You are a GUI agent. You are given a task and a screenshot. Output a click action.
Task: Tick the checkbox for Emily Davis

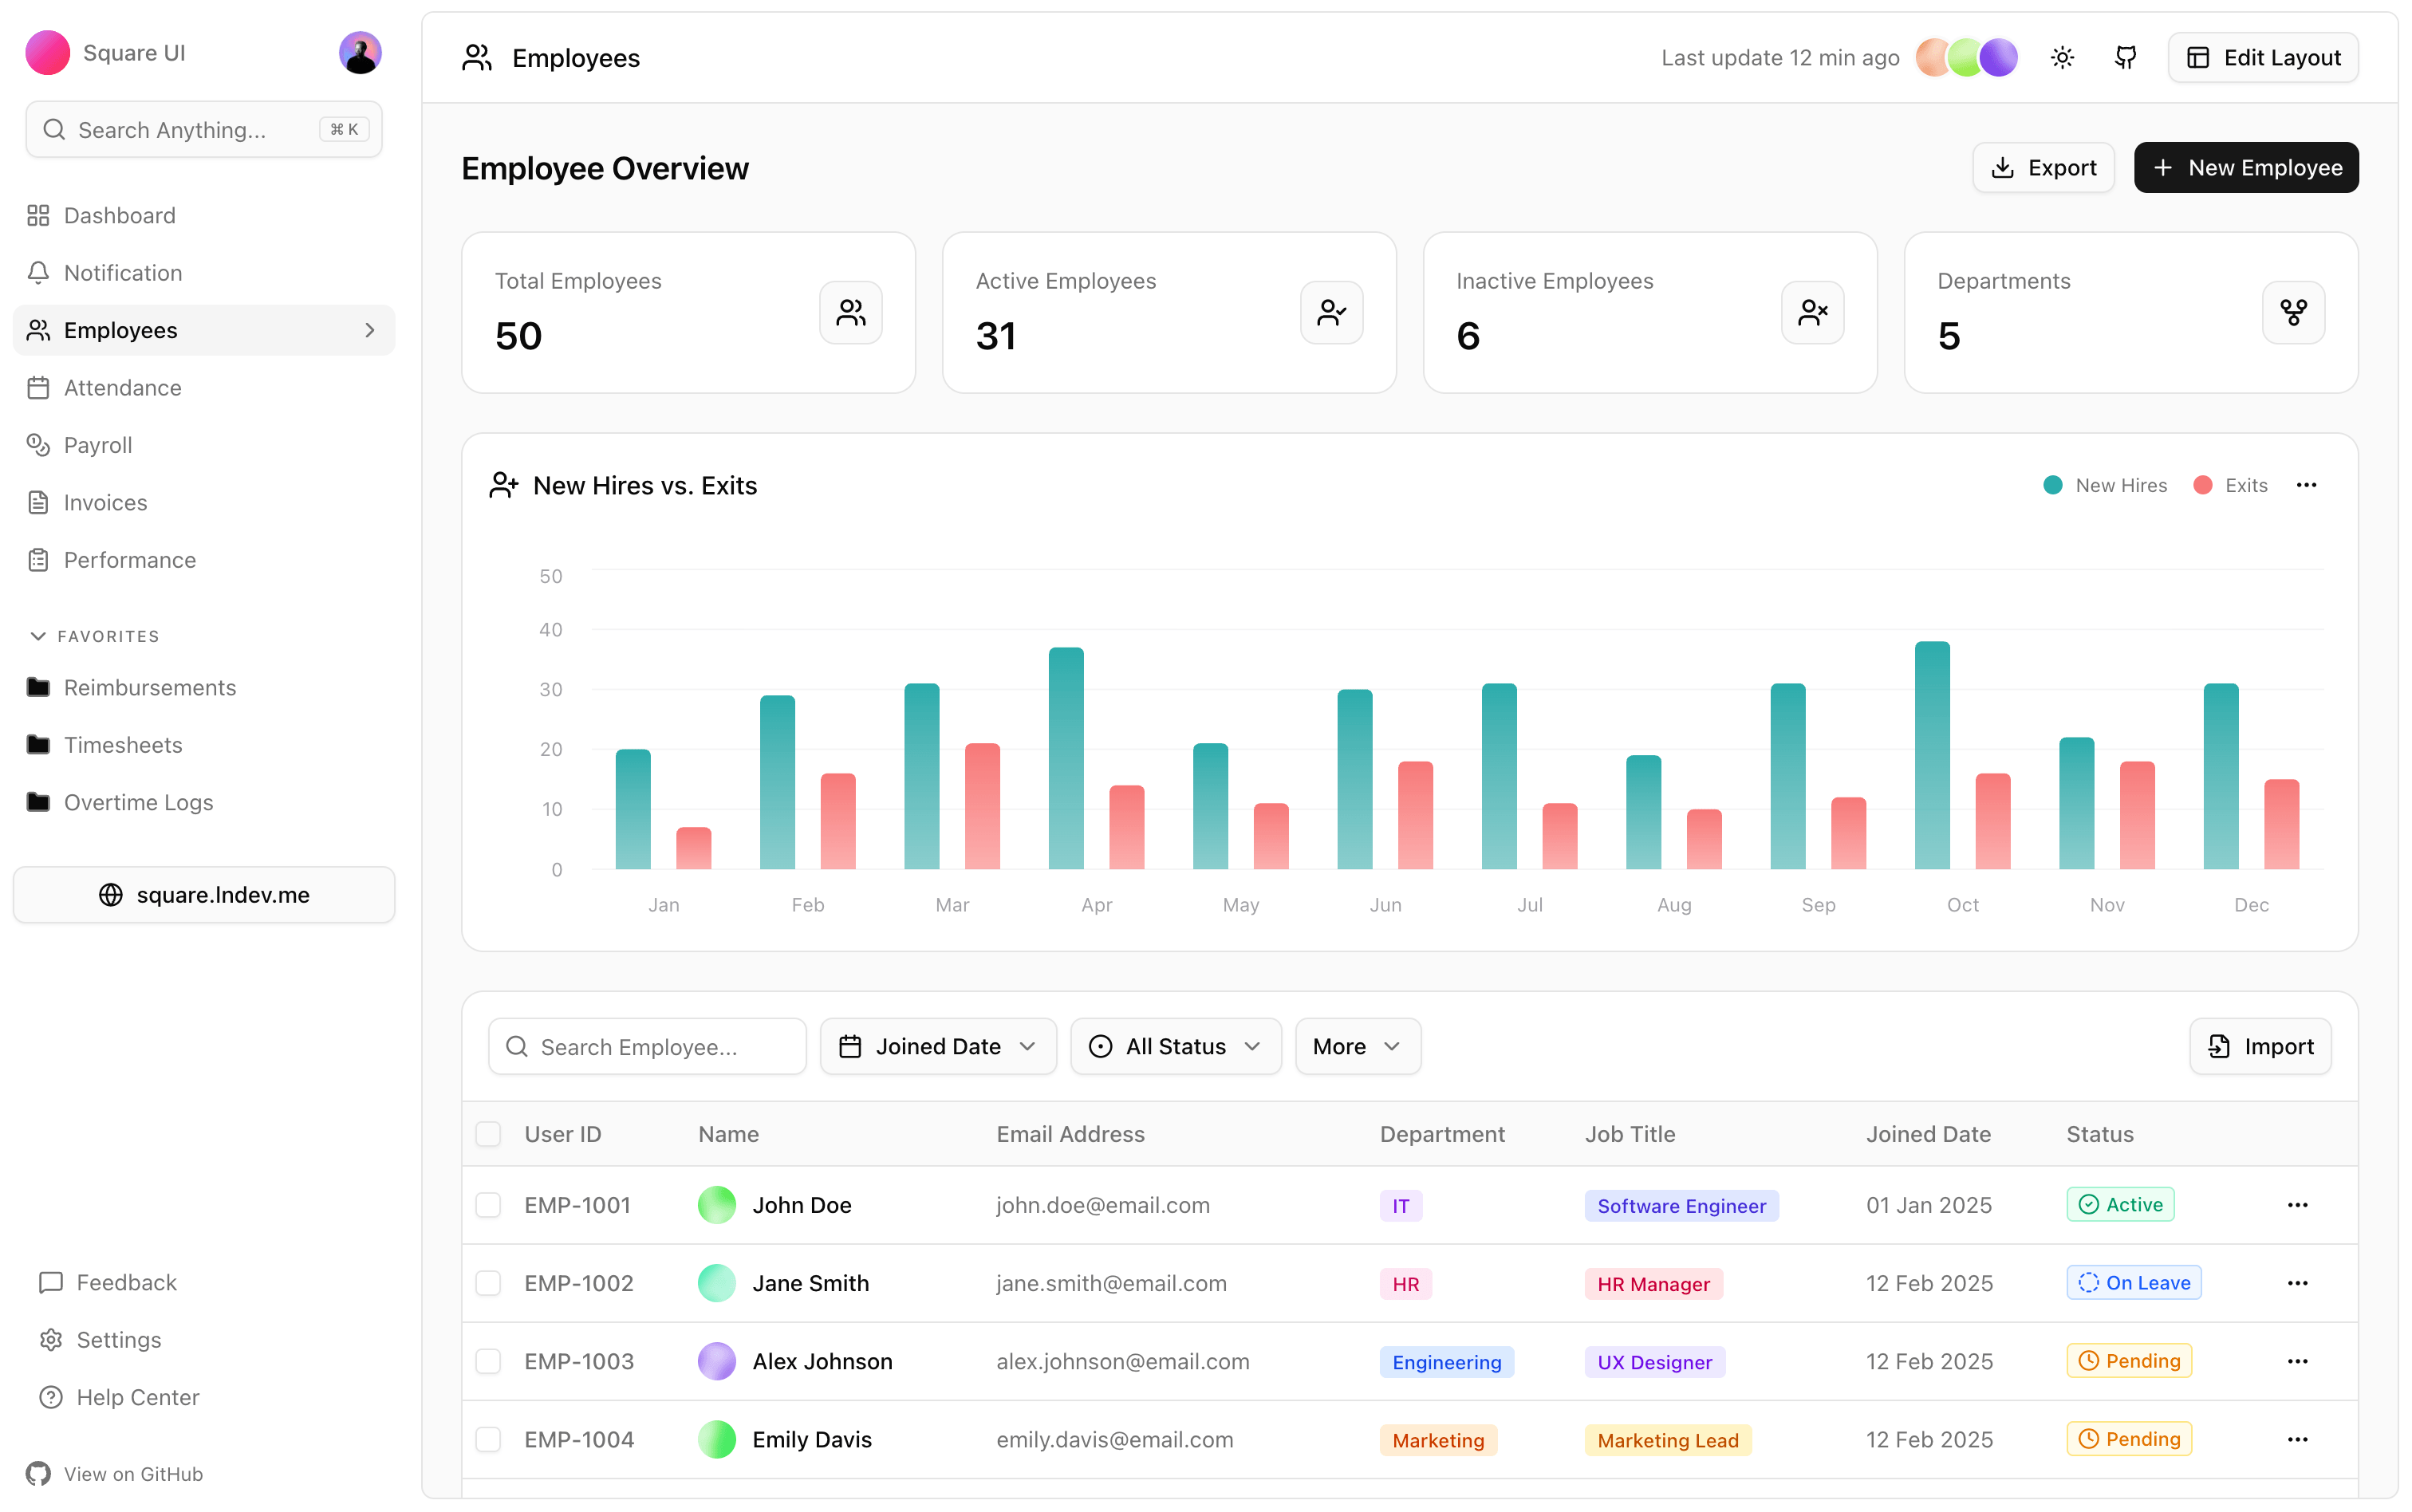pos(488,1439)
